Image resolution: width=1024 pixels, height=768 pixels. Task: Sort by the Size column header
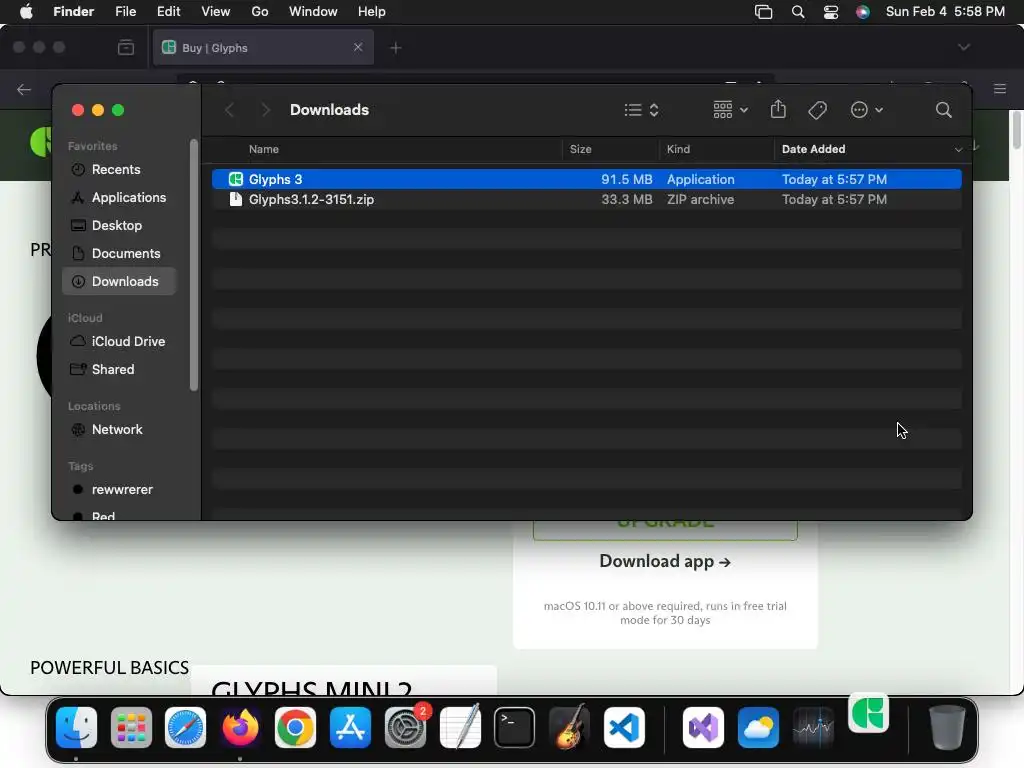tap(581, 150)
